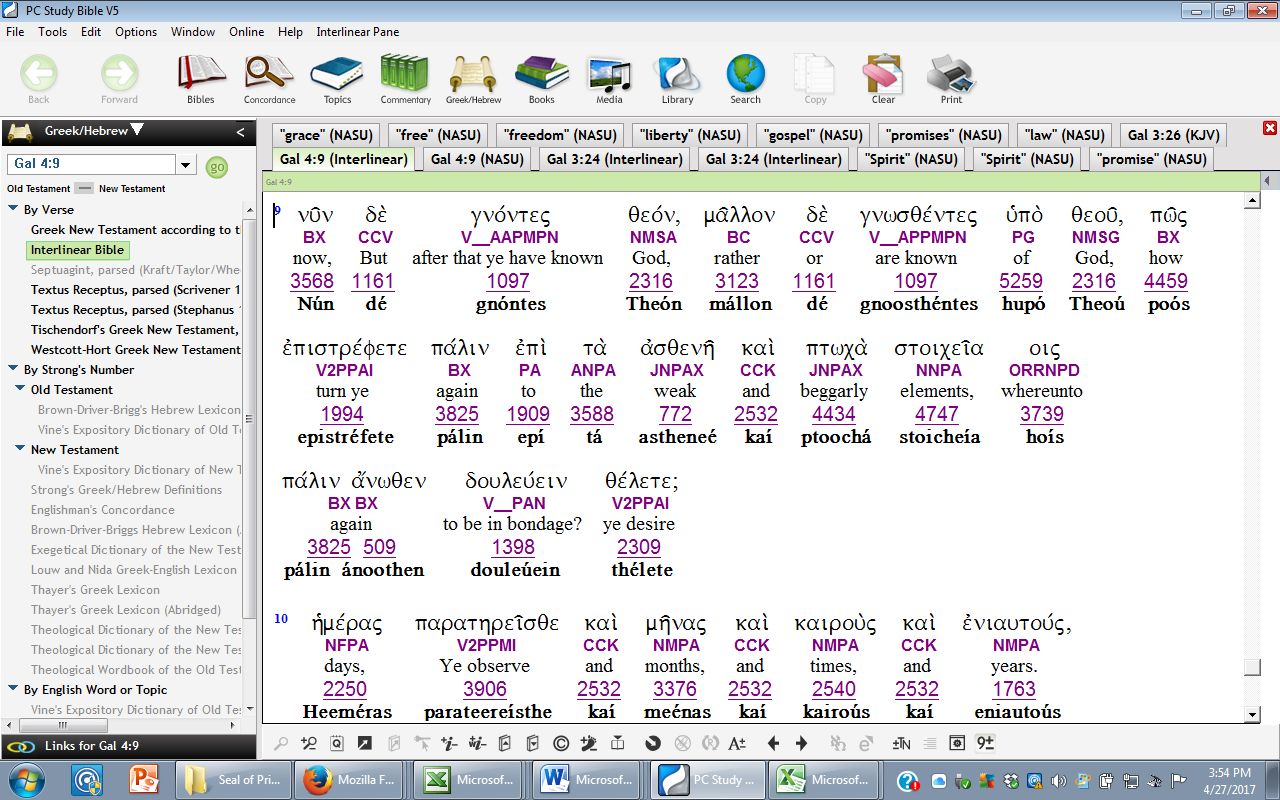Click the Greek/Hebrew scroll icon in toolbar
Viewport: 1280px width, 800px height.
(473, 78)
